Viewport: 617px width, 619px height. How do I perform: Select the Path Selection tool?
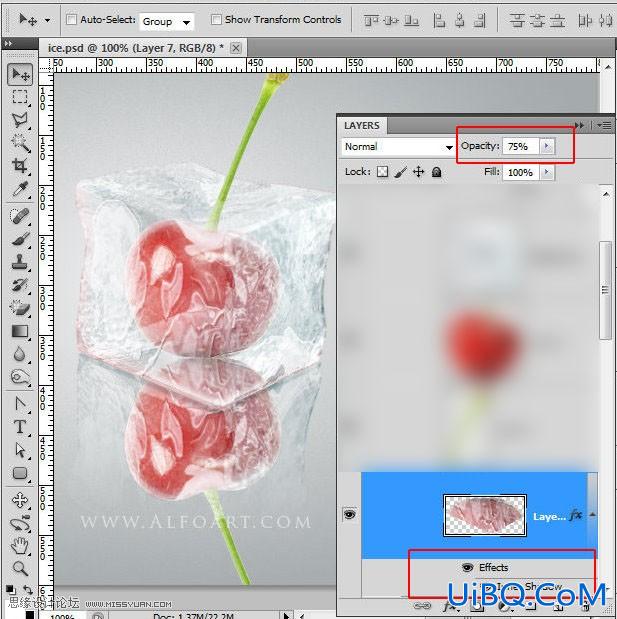20,450
